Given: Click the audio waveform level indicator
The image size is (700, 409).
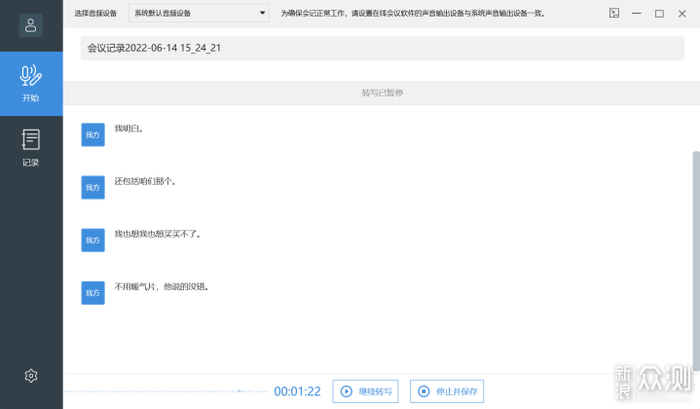Looking at the screenshot, I should click(166, 391).
